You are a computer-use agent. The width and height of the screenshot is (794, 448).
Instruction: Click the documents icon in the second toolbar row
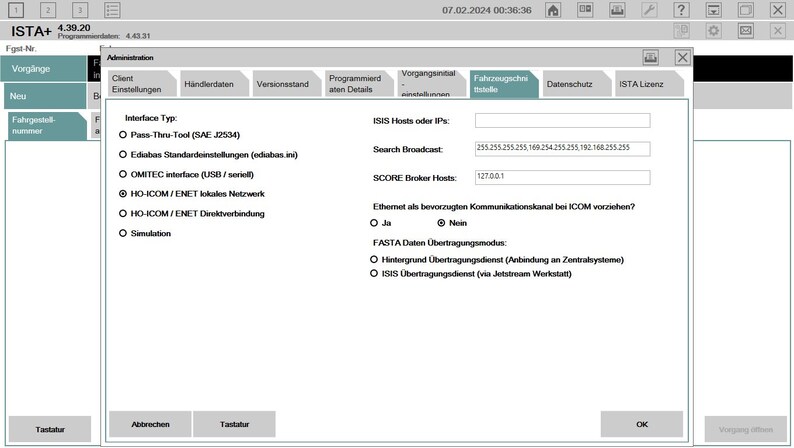682,31
